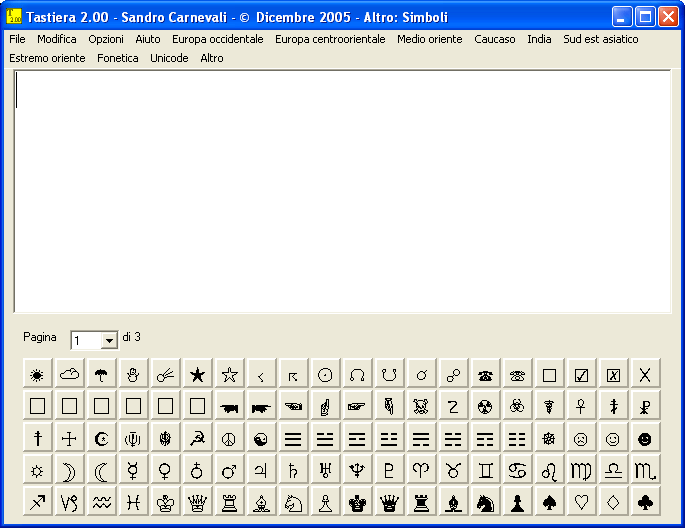The width and height of the screenshot is (685, 528).
Task: Insert the frowning face symbol
Action: (x=581, y=438)
